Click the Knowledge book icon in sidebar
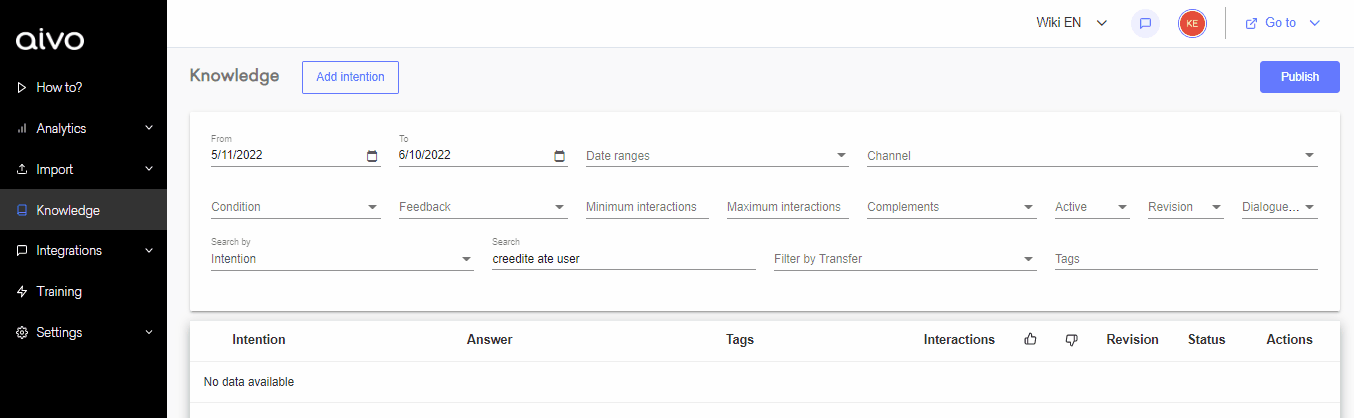This screenshot has width=1354, height=418. tap(22, 211)
